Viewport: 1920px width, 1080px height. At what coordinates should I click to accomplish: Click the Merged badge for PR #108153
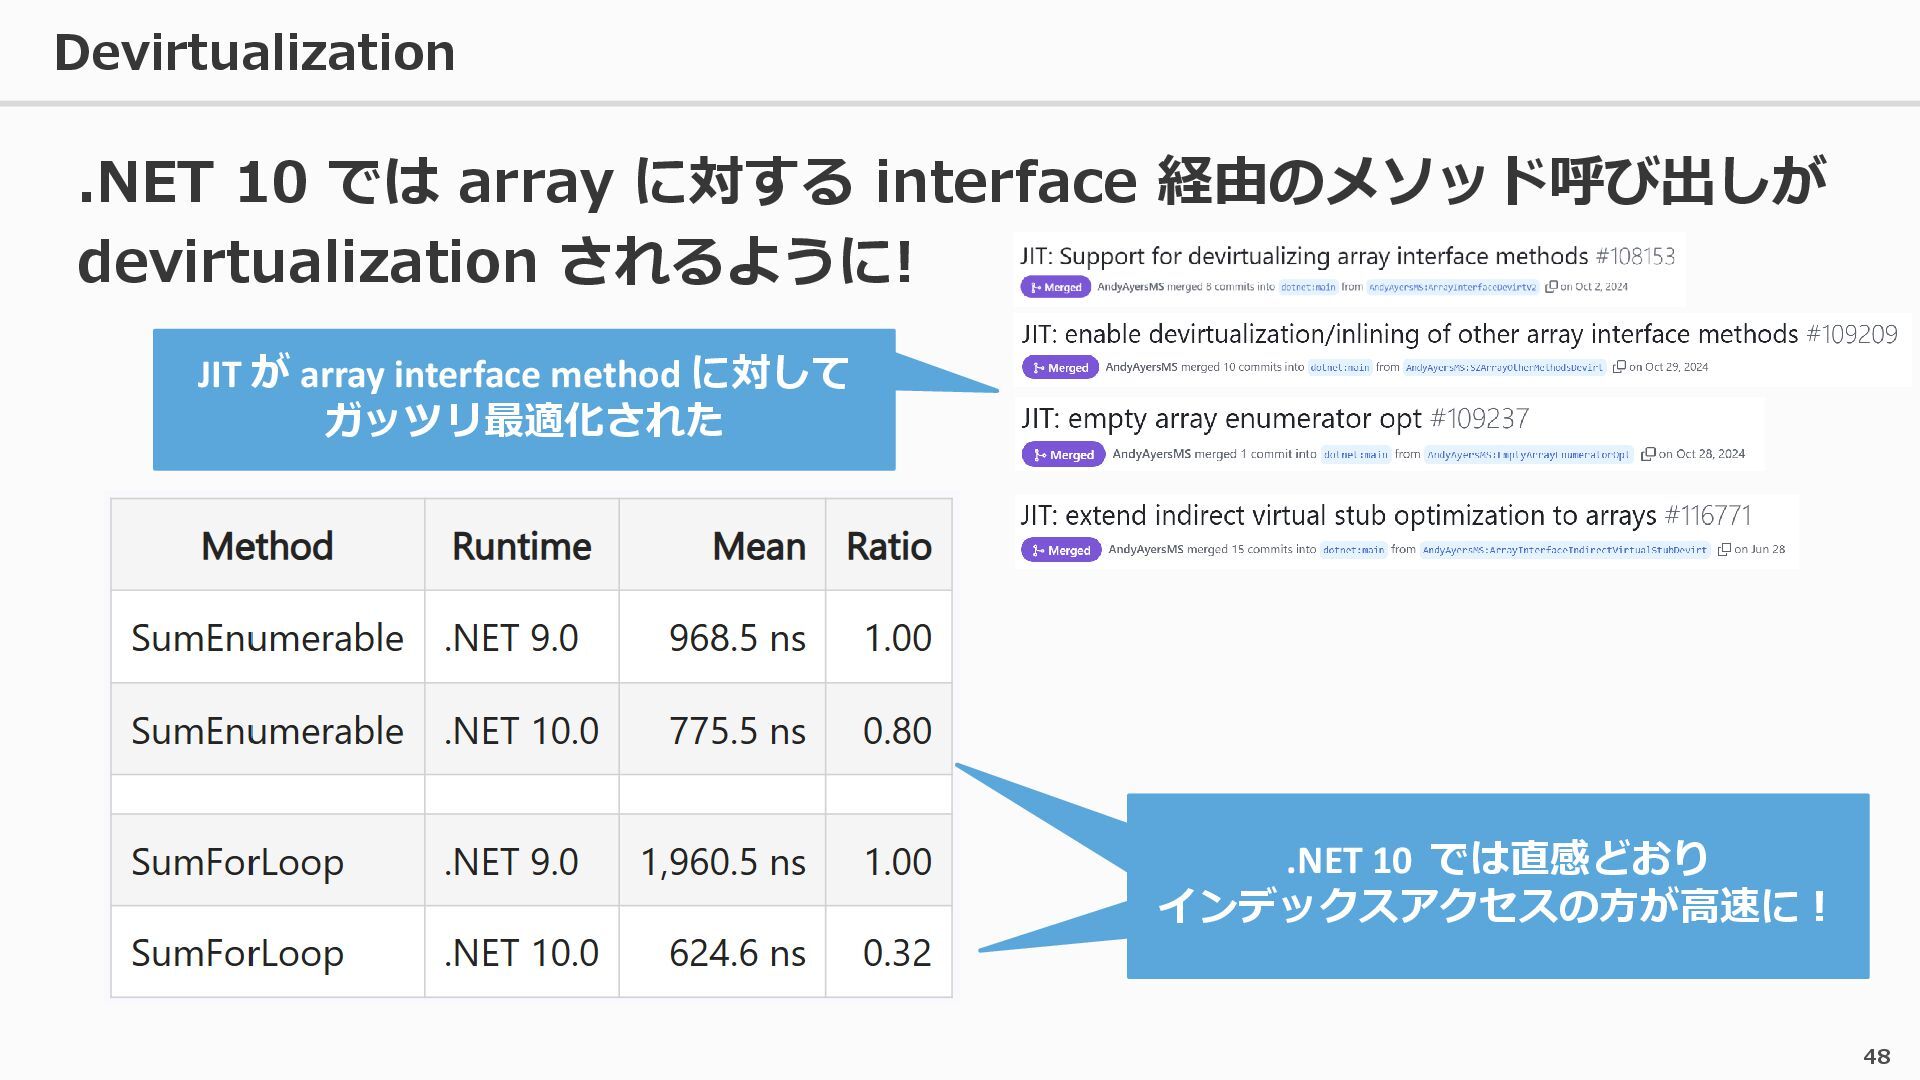(1055, 287)
